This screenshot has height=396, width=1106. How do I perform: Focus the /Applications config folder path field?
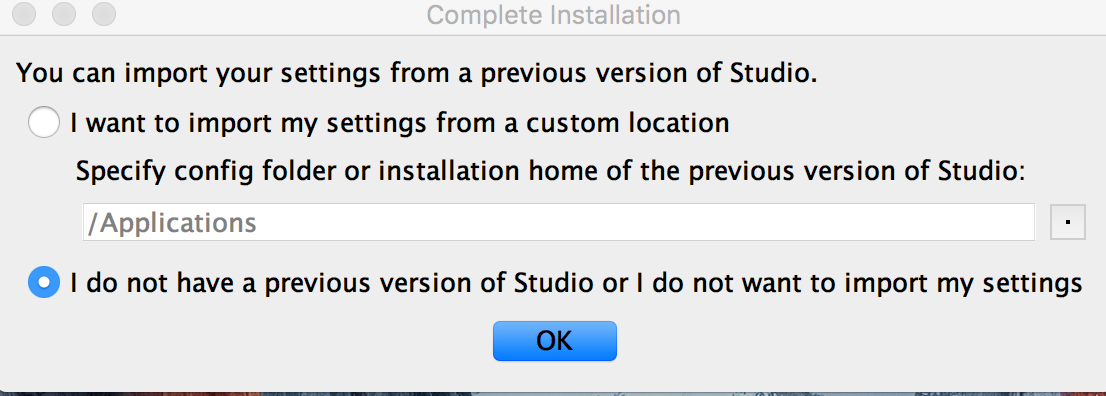559,222
